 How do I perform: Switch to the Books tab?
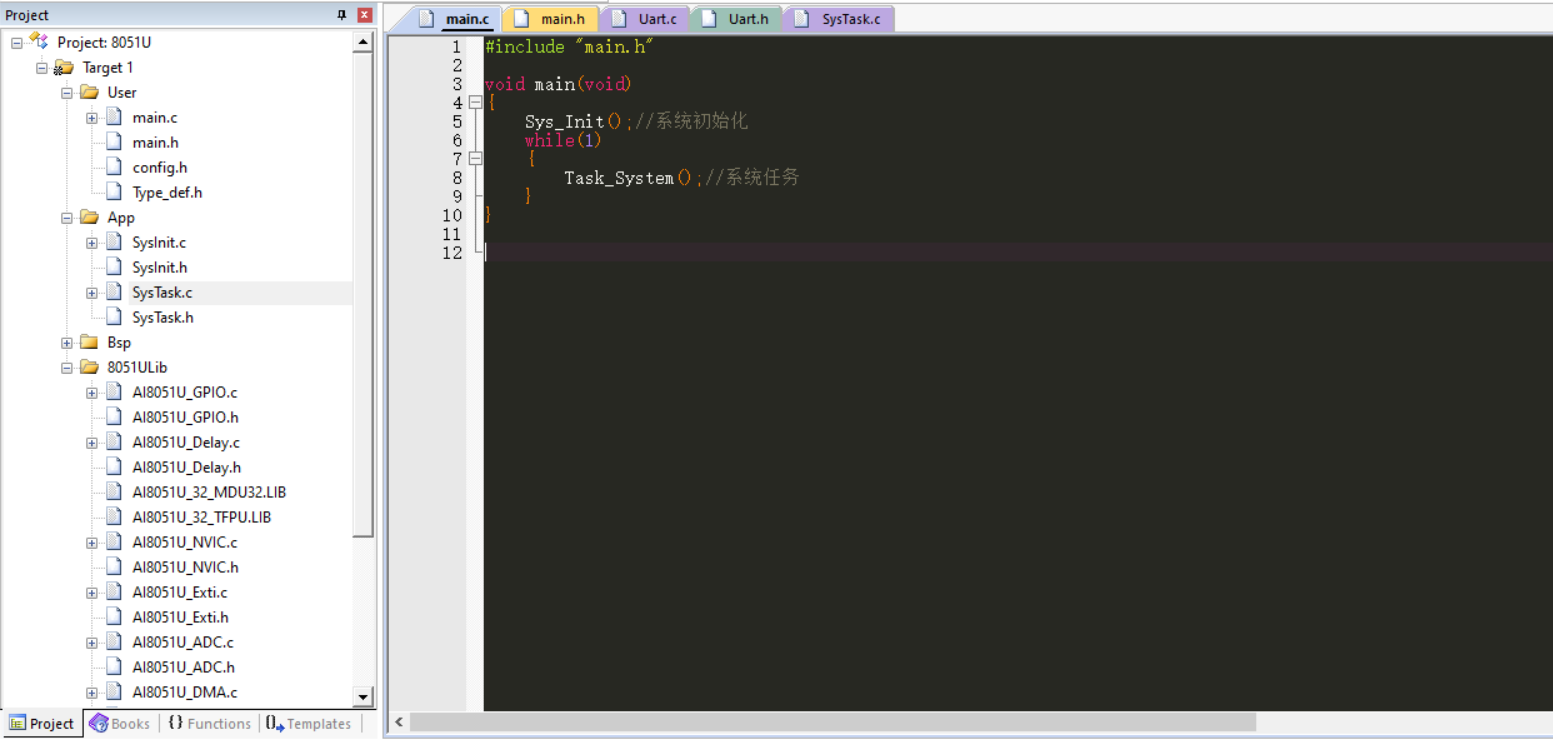click(120, 723)
